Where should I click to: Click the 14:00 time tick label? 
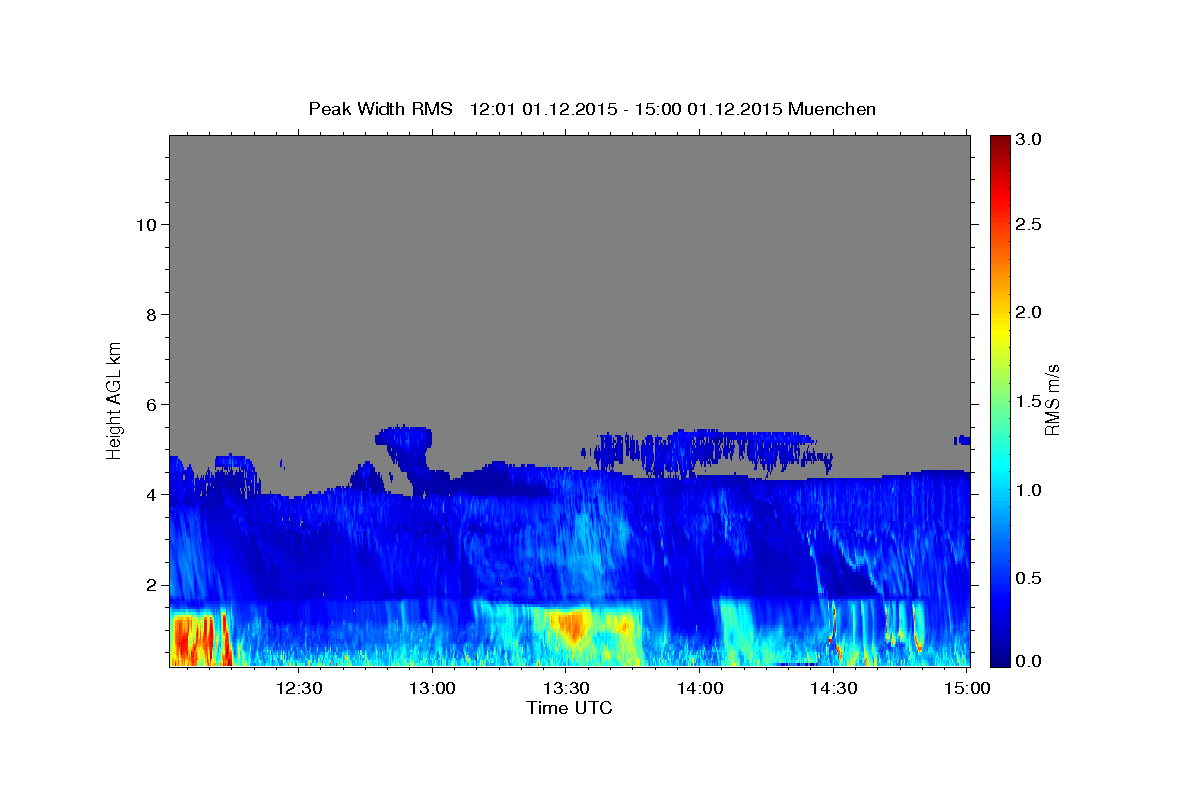pos(700,688)
